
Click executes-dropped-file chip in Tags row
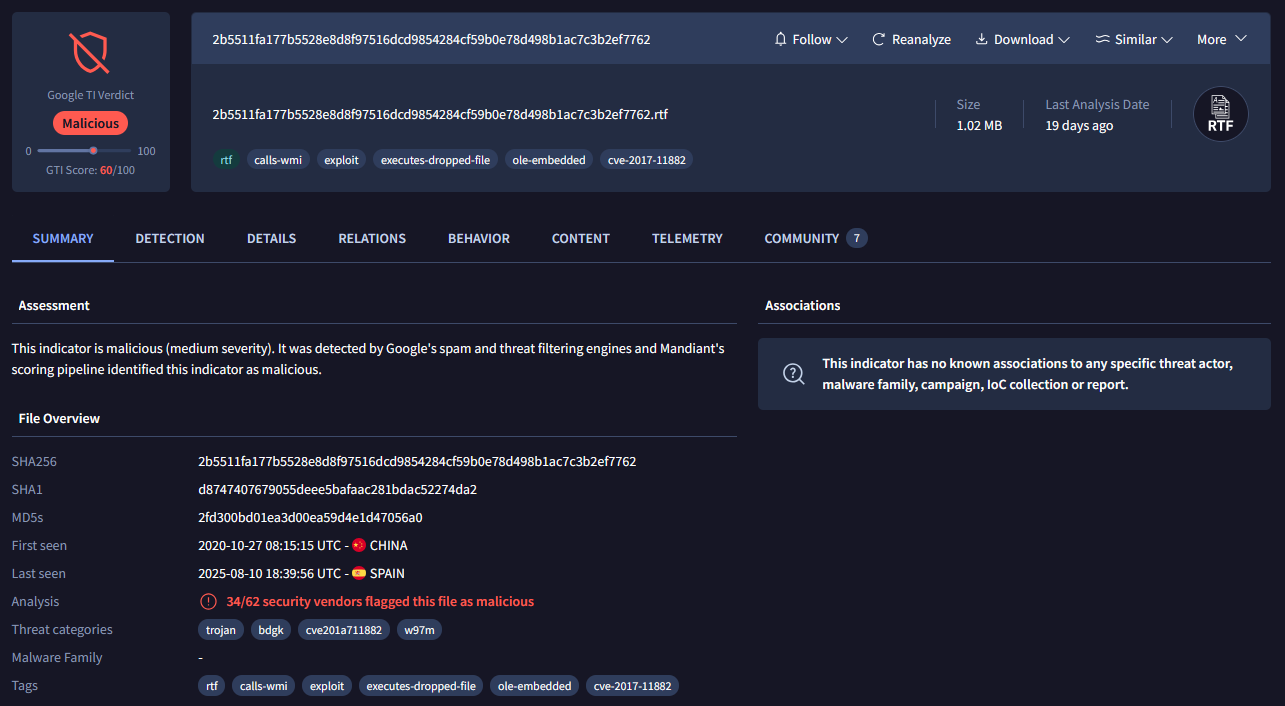pyautogui.click(x=421, y=685)
